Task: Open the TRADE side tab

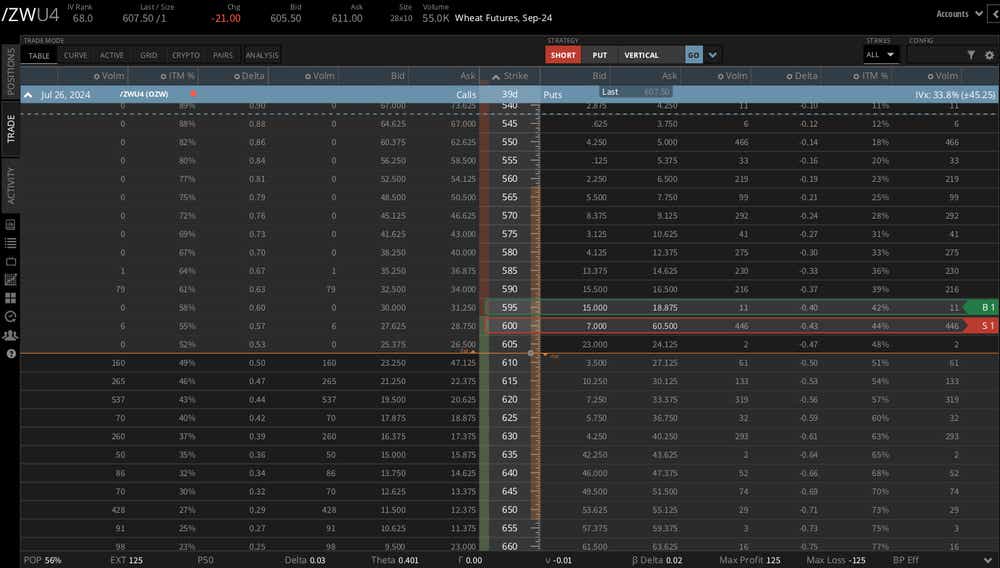Action: pos(10,128)
